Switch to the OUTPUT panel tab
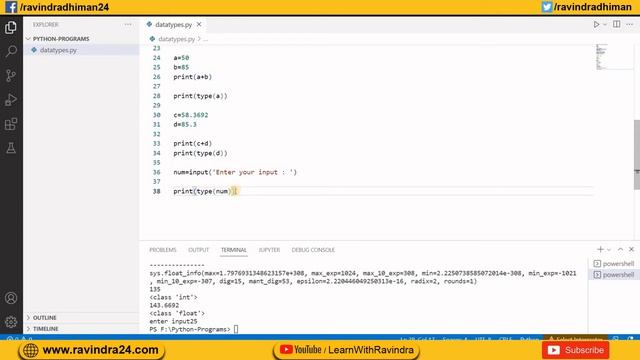640x360 pixels. coord(198,250)
